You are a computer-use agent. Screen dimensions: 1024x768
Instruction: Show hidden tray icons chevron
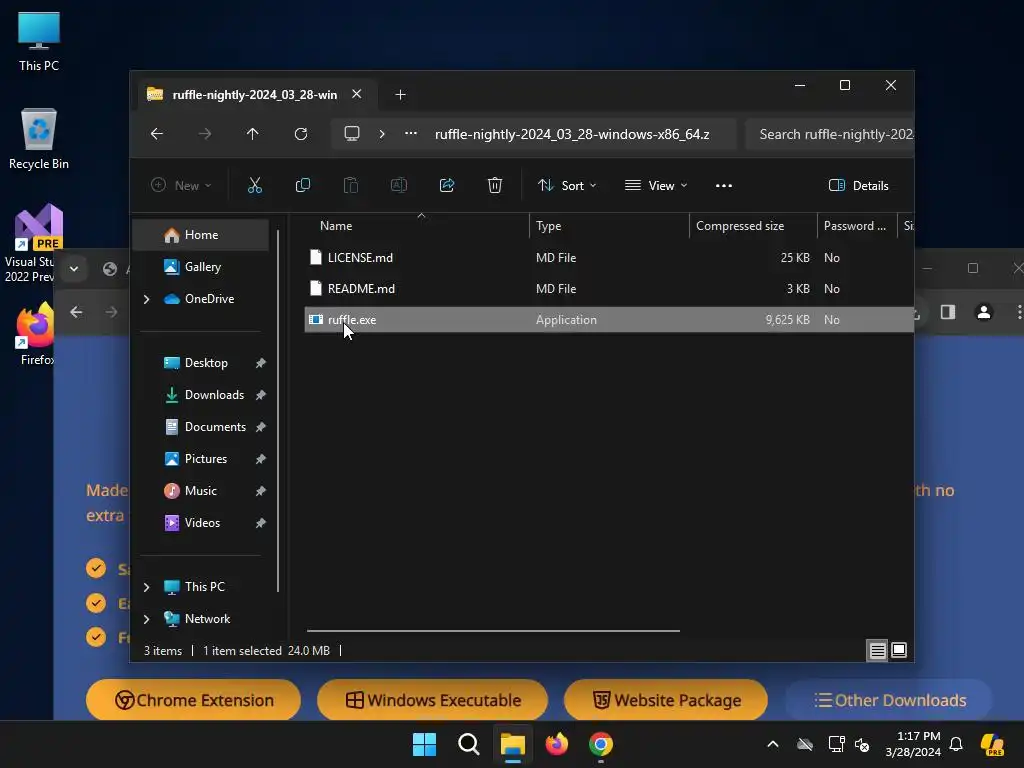(773, 744)
